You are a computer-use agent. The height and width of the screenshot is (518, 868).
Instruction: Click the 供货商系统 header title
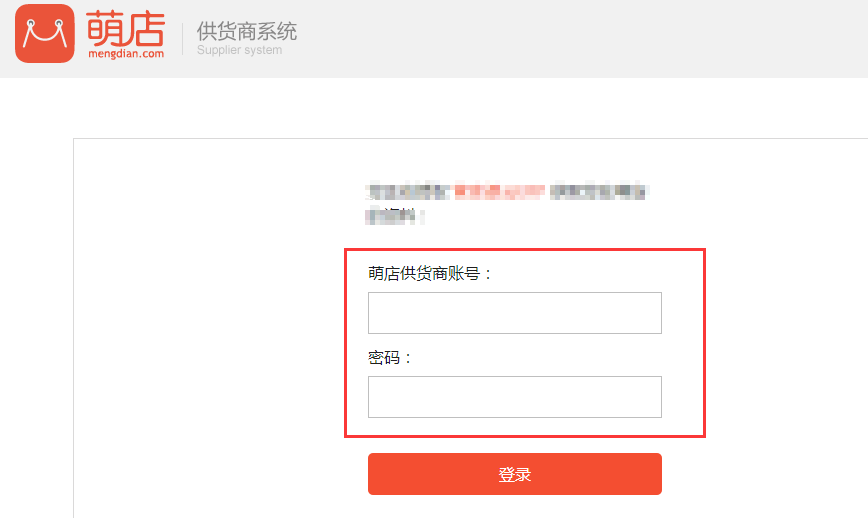coord(247,31)
